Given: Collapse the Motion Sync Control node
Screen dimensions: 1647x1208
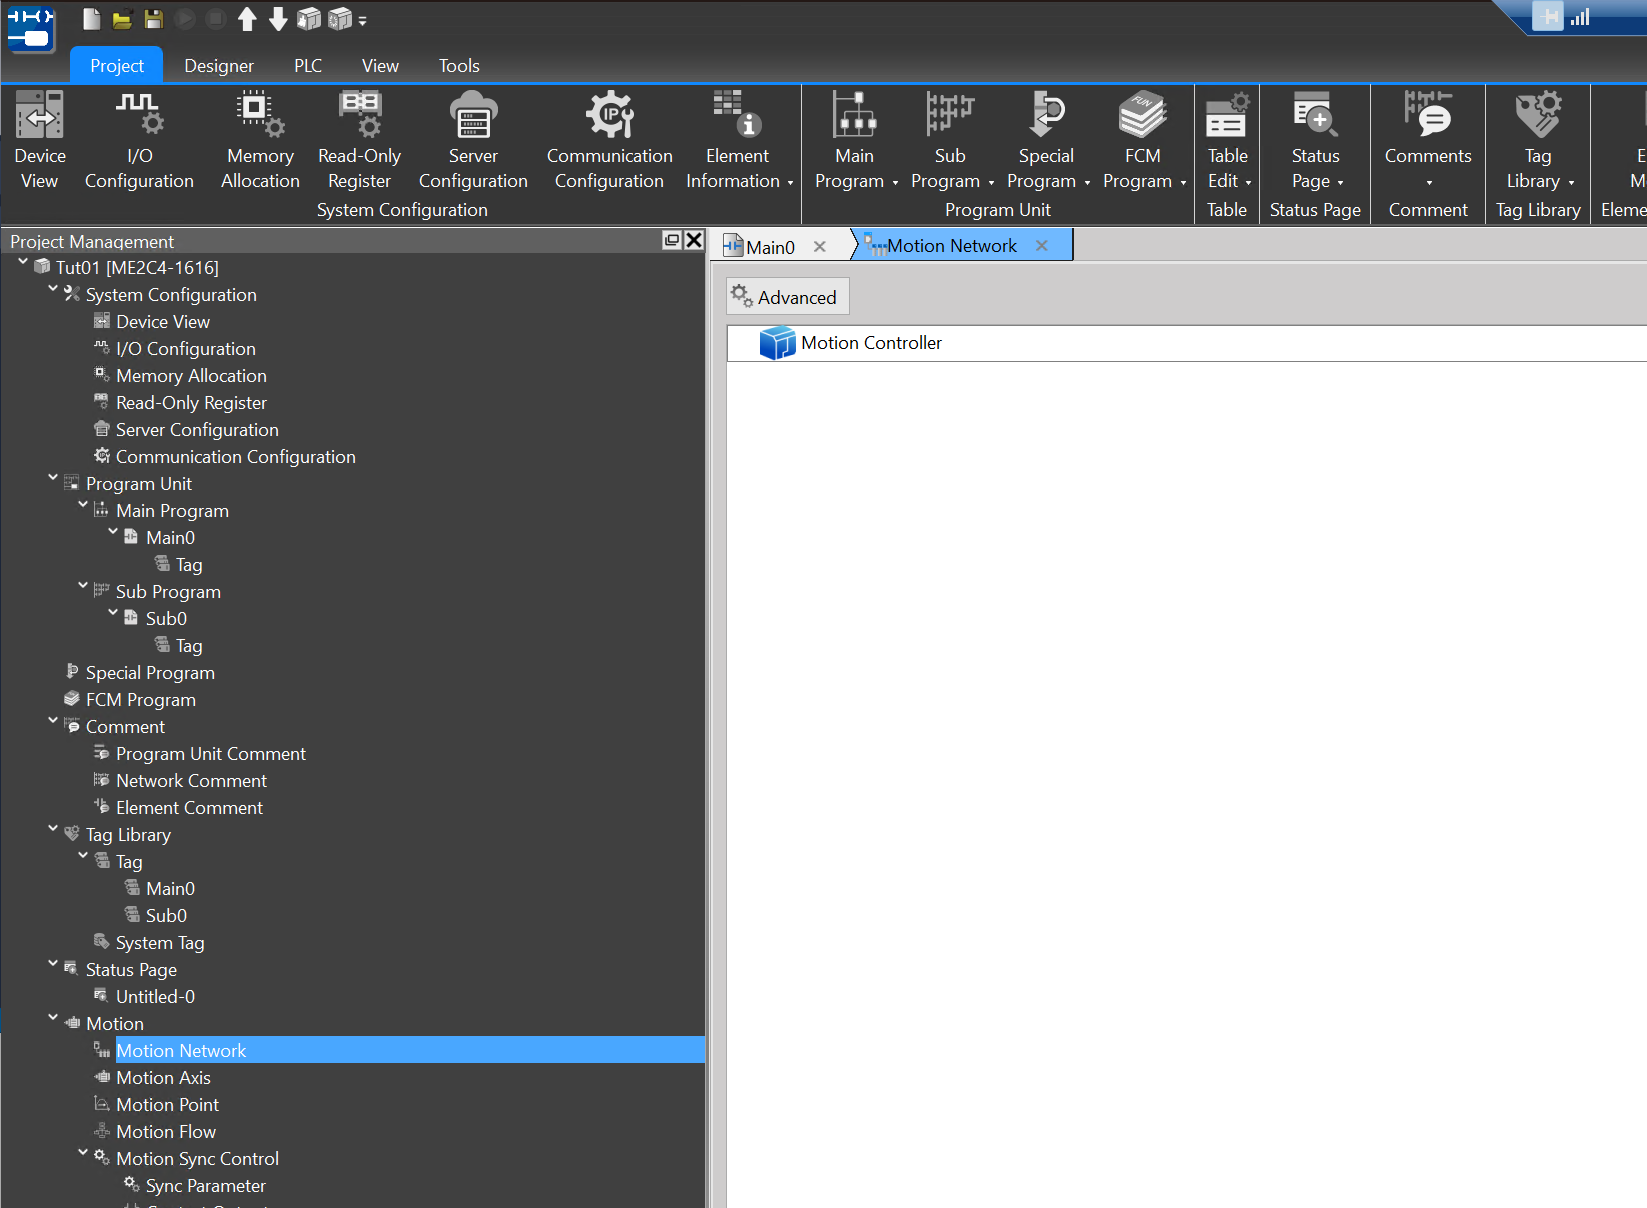Looking at the screenshot, I should click(x=83, y=1153).
